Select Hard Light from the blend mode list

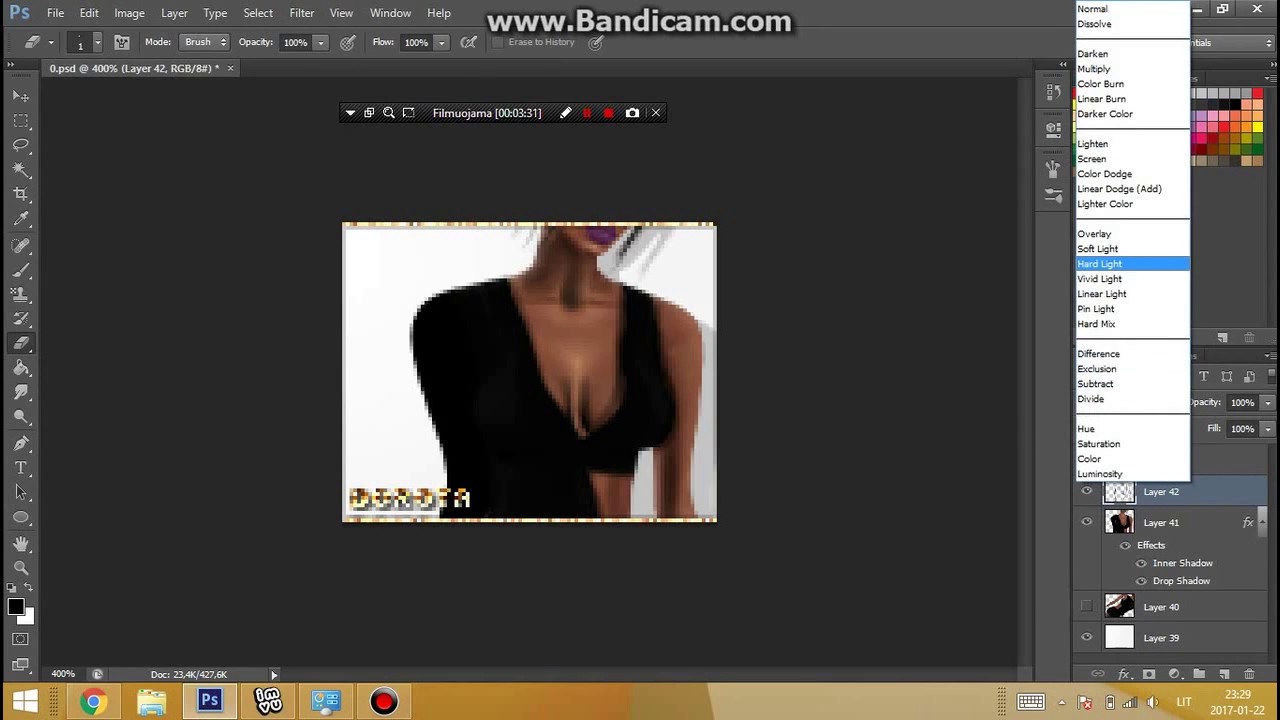pyautogui.click(x=1100, y=263)
